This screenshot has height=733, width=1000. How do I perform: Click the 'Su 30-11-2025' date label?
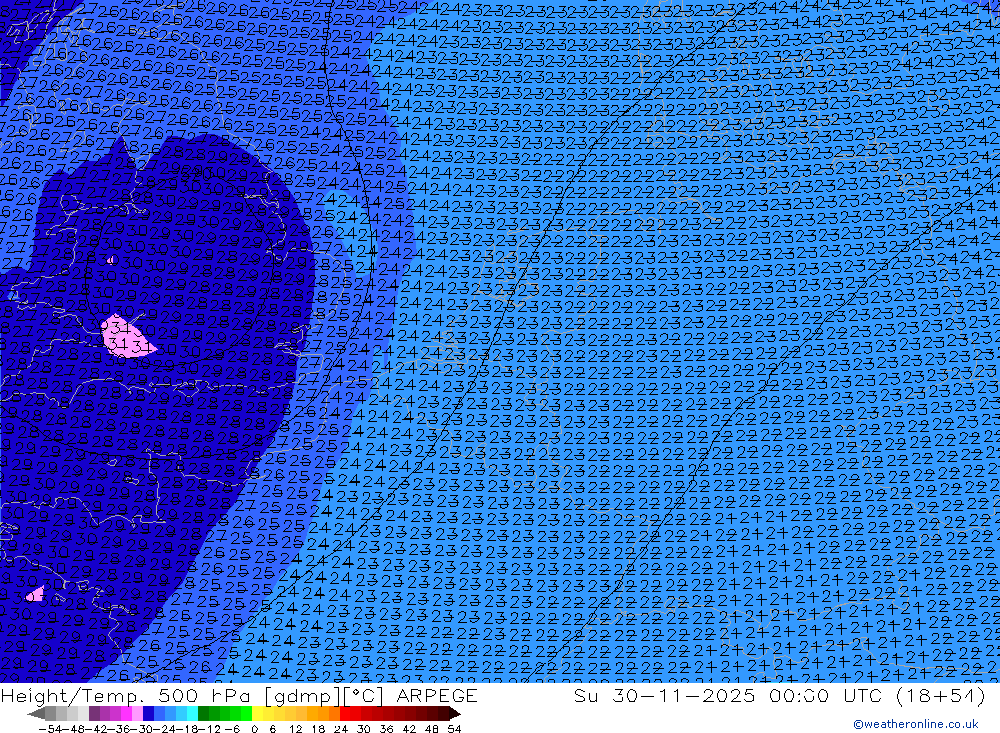click(x=665, y=695)
